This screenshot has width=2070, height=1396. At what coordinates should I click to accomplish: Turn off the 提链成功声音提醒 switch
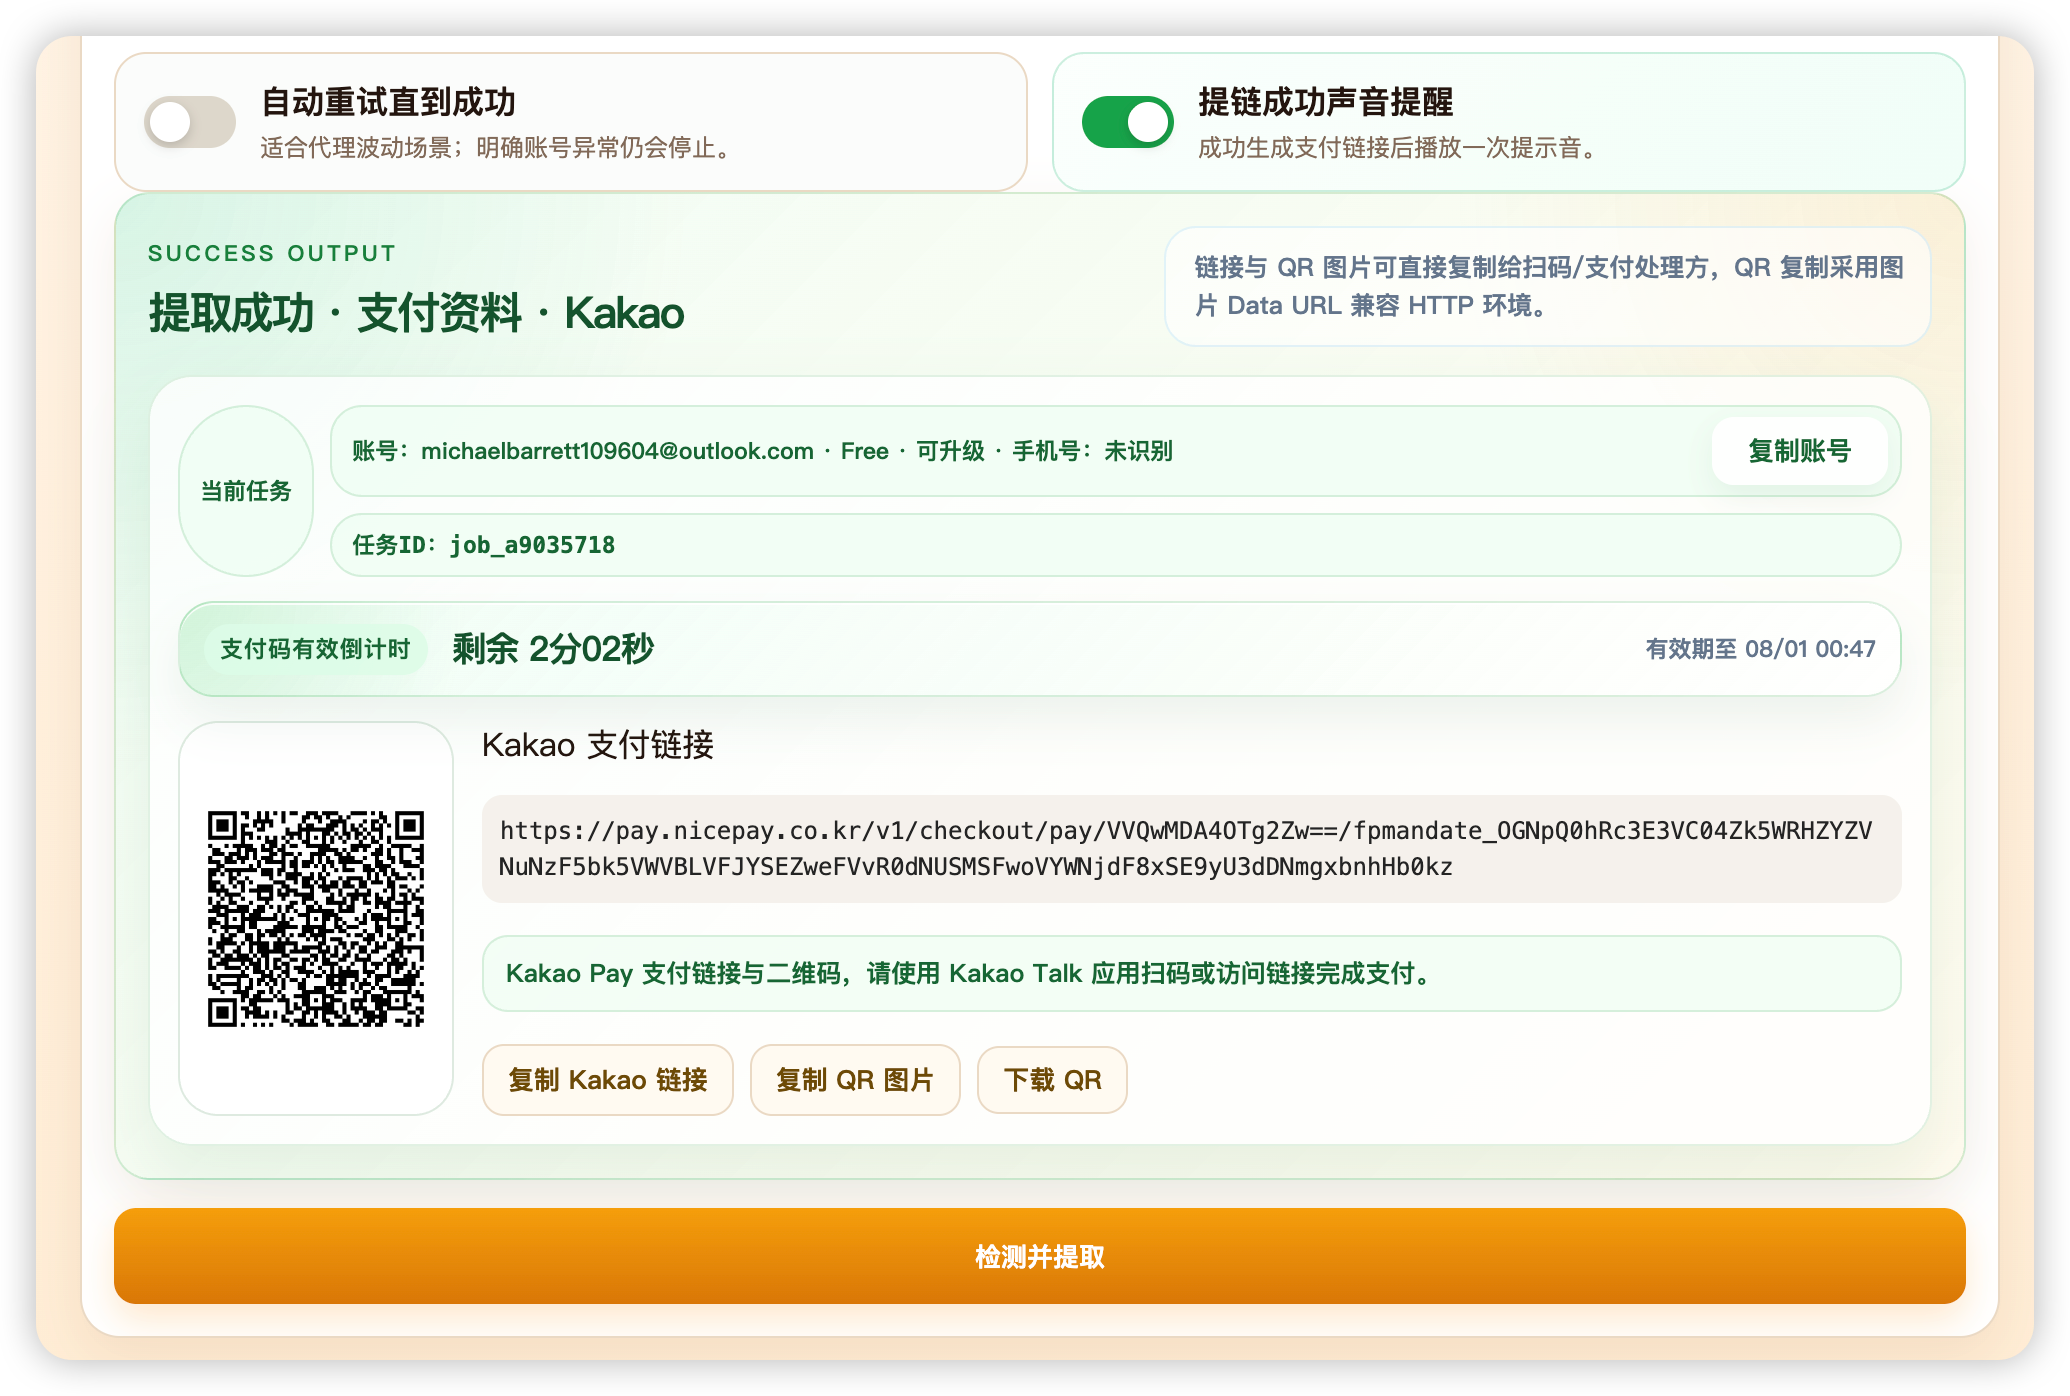point(1127,122)
